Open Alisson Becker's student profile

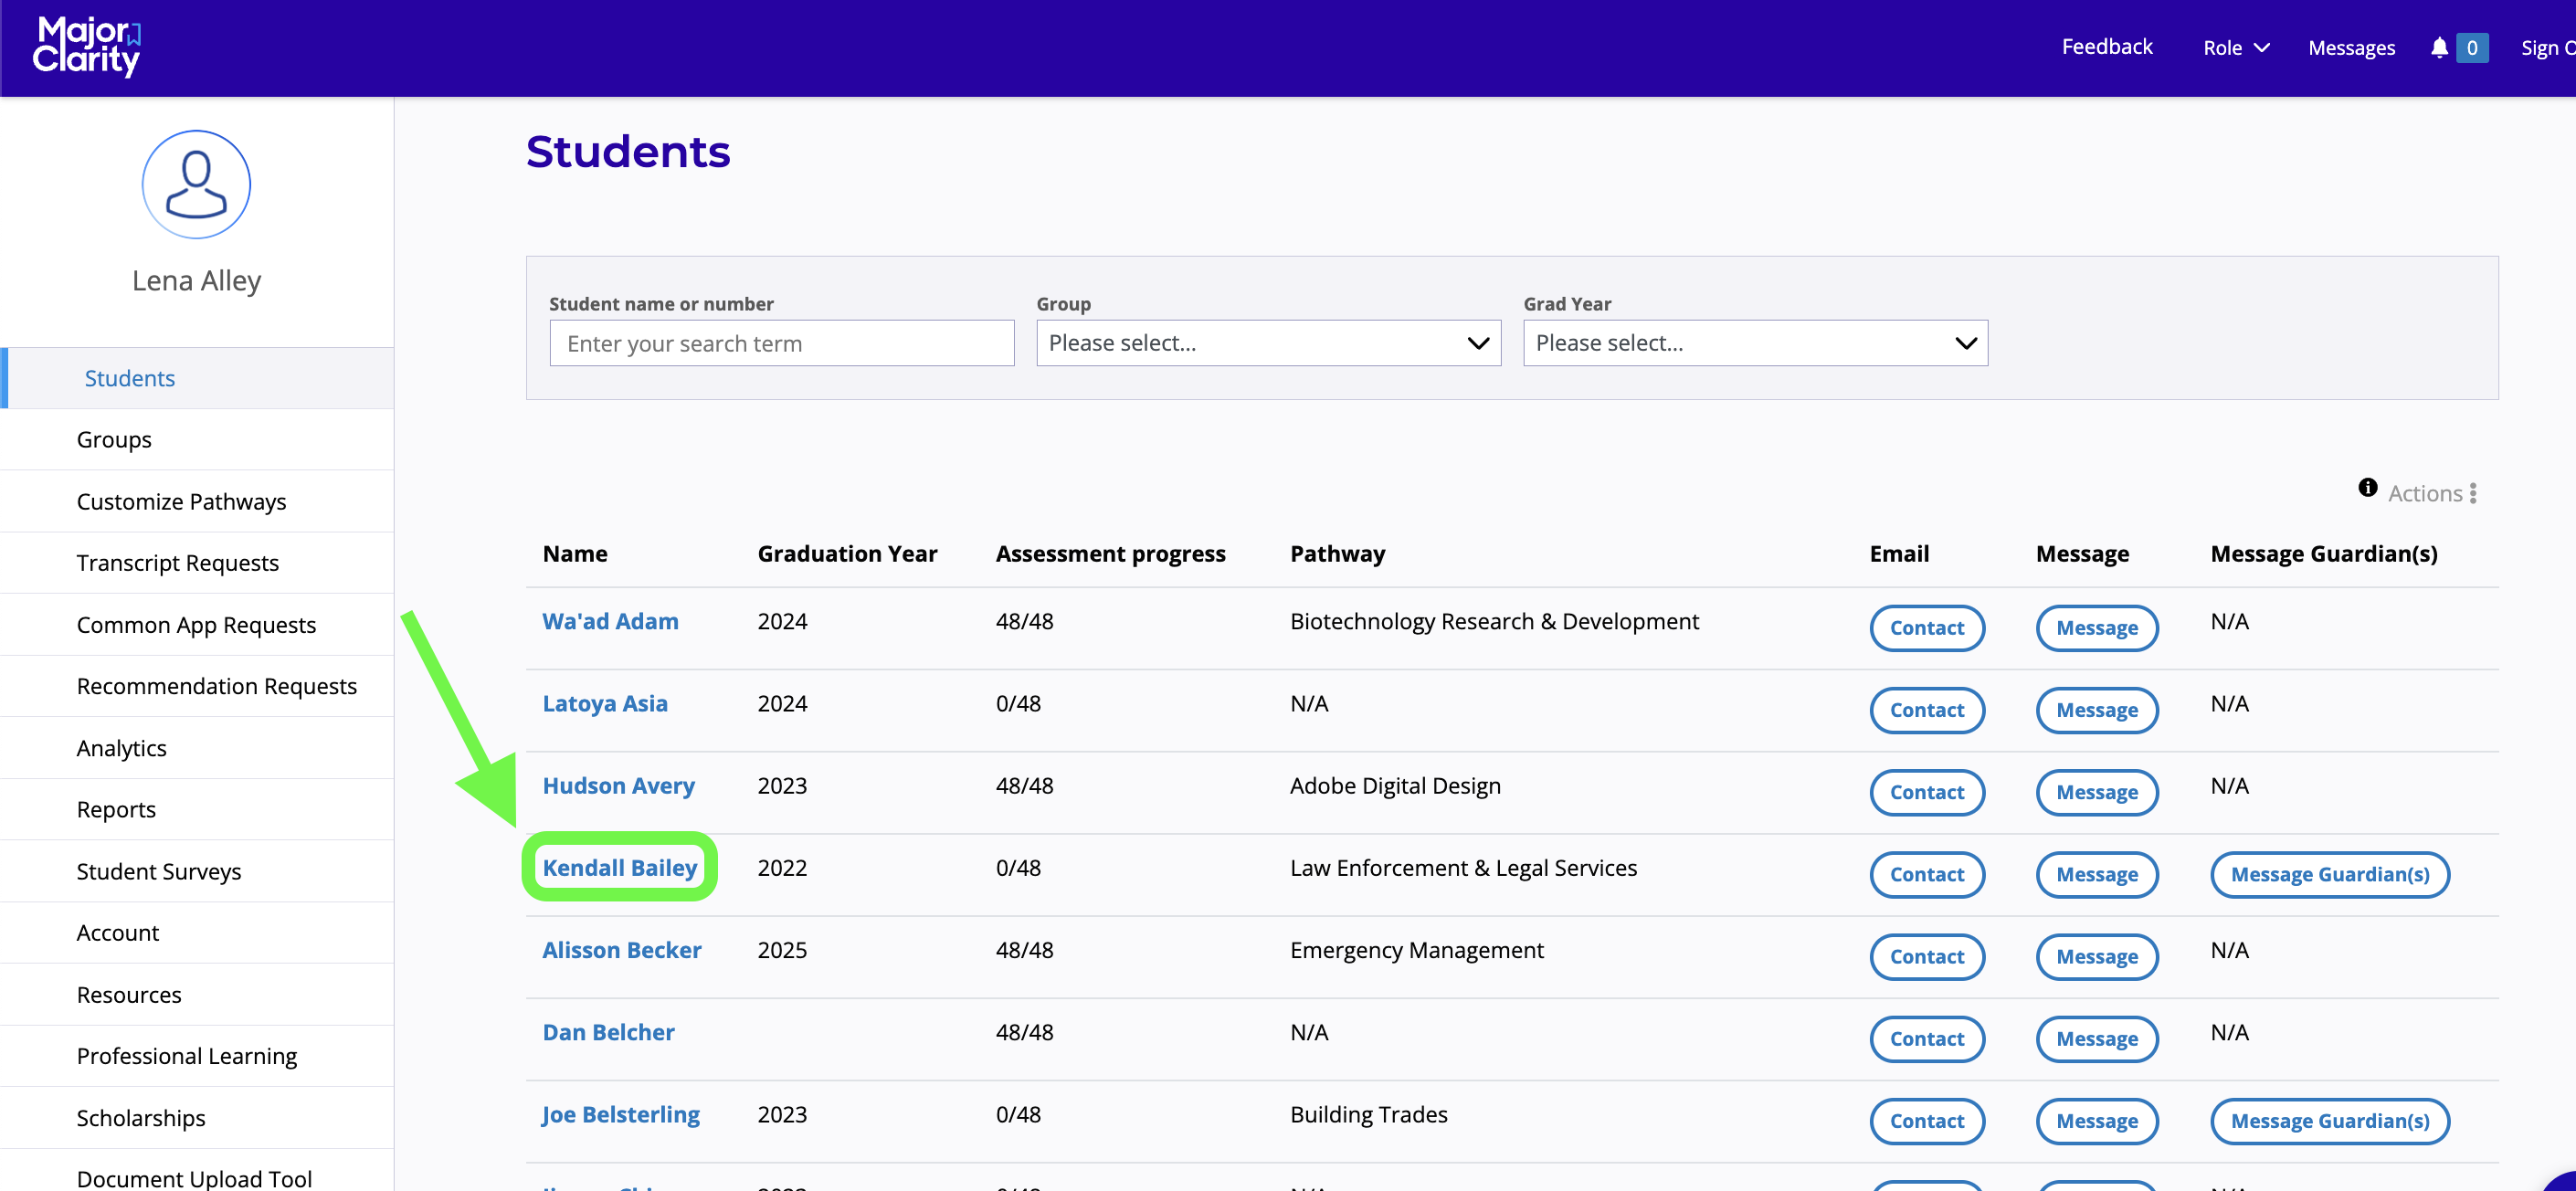621,950
